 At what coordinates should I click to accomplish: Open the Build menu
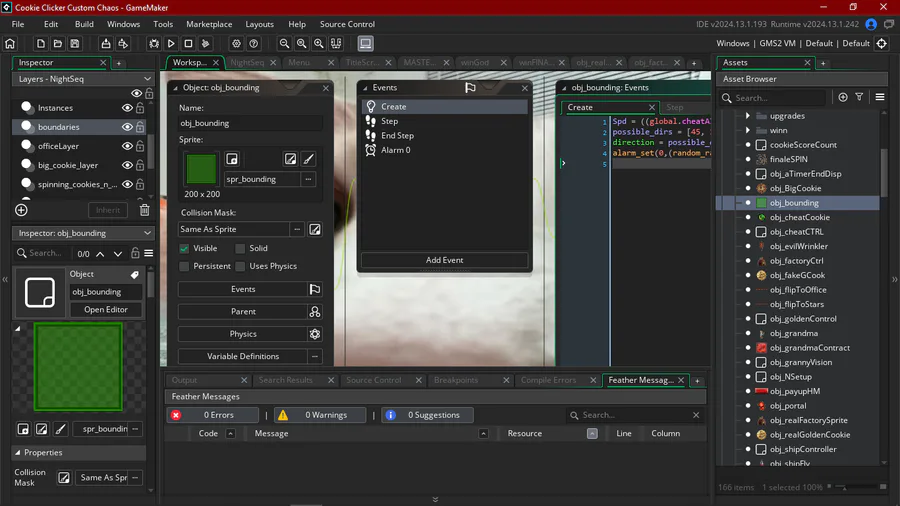click(x=84, y=24)
